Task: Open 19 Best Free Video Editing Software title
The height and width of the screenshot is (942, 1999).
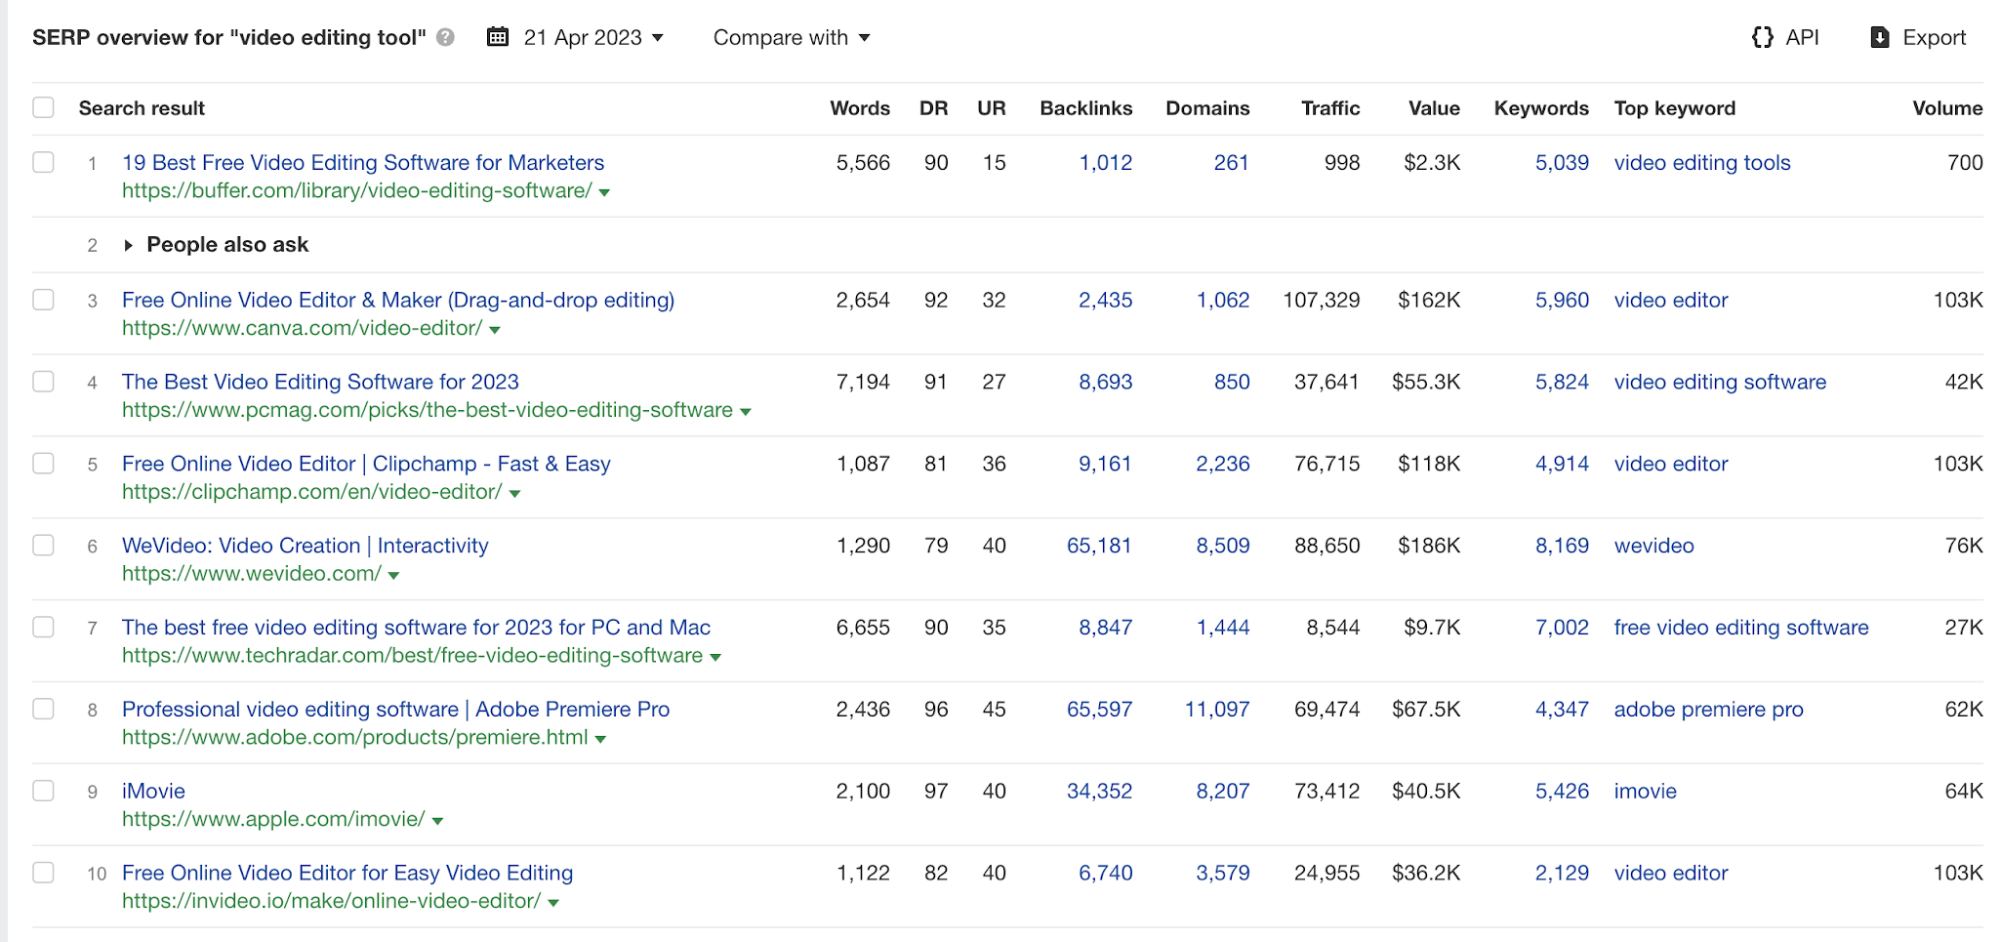Action: (x=363, y=162)
